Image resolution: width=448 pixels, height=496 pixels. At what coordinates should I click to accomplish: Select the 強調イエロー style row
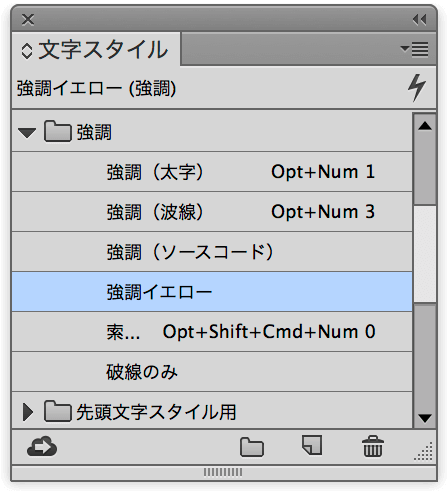pyautogui.click(x=212, y=292)
